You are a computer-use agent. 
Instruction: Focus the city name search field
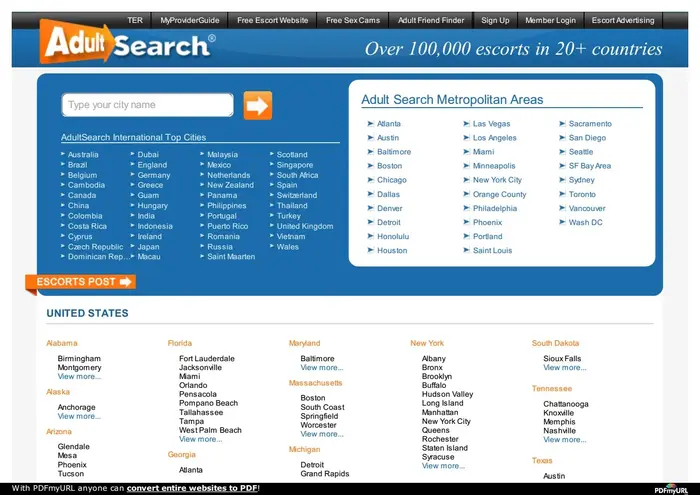[x=148, y=105]
